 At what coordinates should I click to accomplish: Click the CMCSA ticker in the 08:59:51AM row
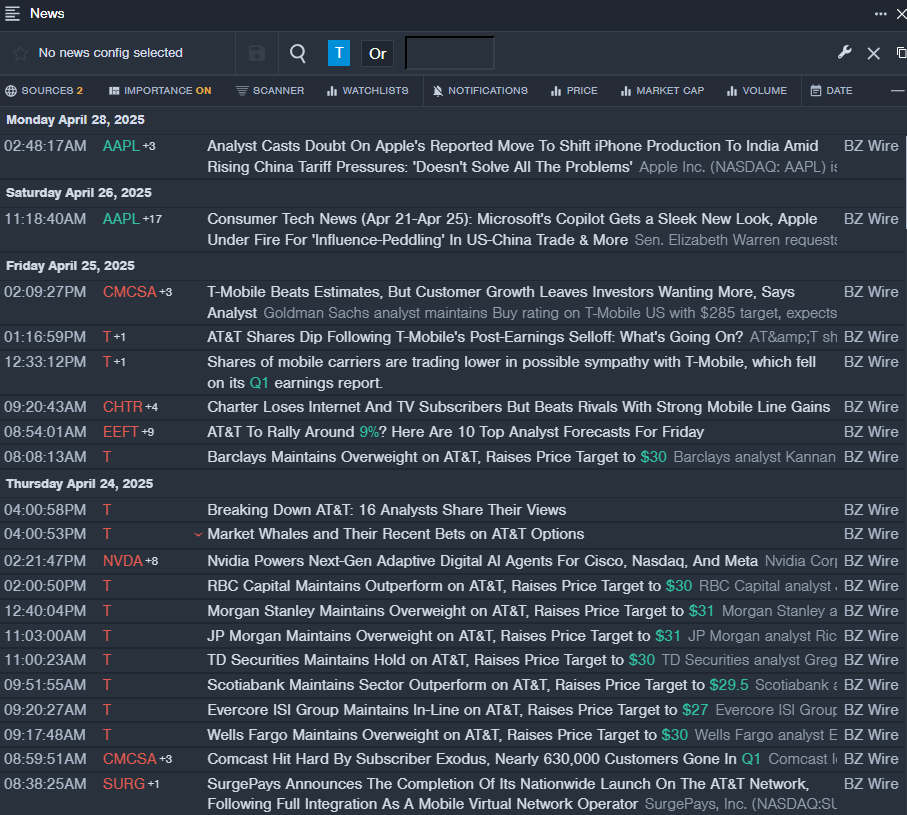(x=130, y=759)
